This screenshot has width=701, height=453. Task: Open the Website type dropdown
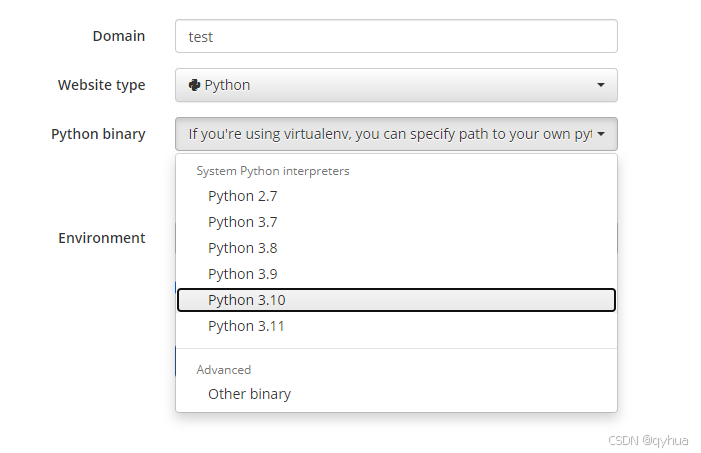pos(395,85)
